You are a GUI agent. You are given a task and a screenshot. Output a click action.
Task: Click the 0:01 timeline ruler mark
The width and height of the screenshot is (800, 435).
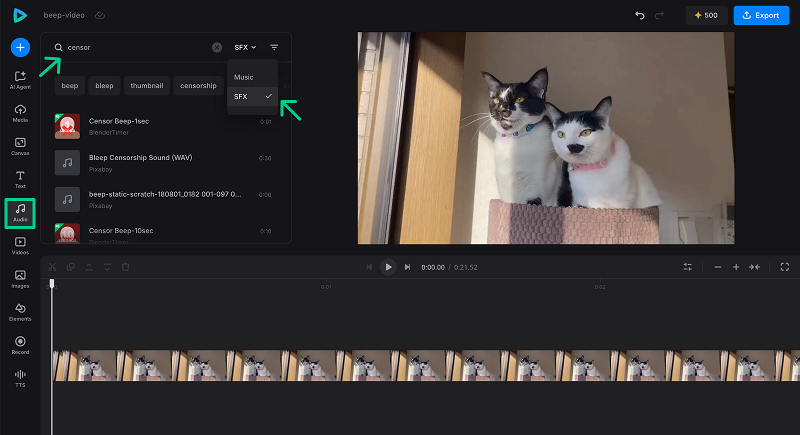(x=326, y=287)
